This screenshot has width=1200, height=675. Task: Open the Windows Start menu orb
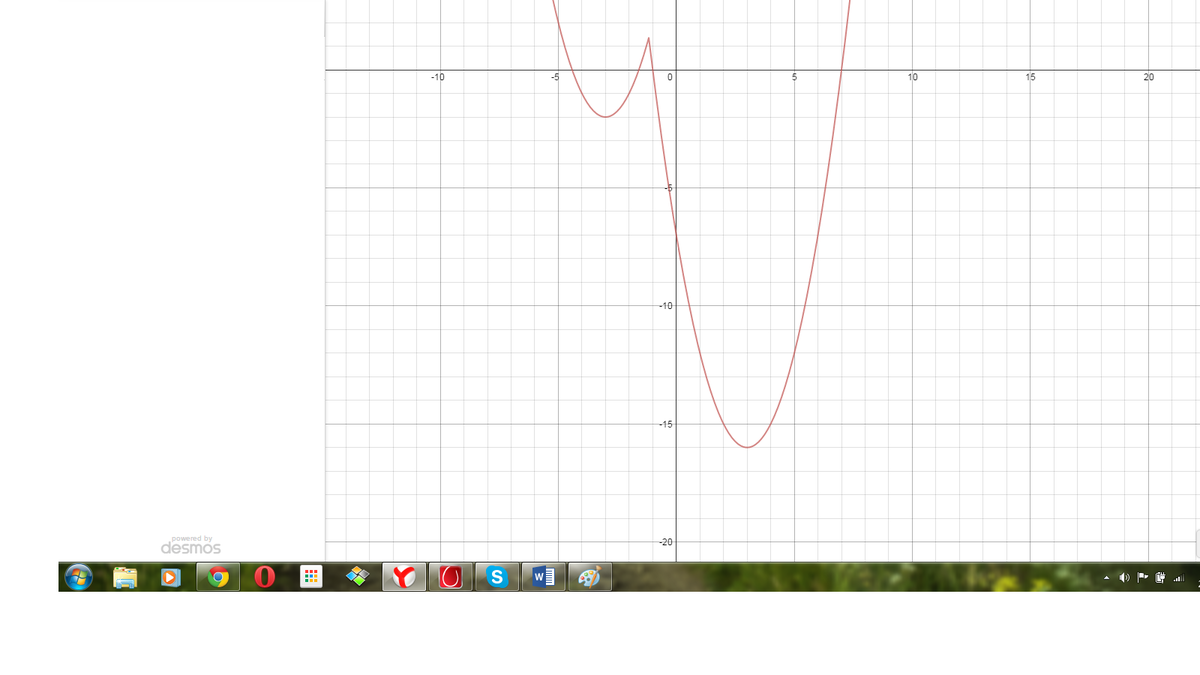pyautogui.click(x=78, y=577)
